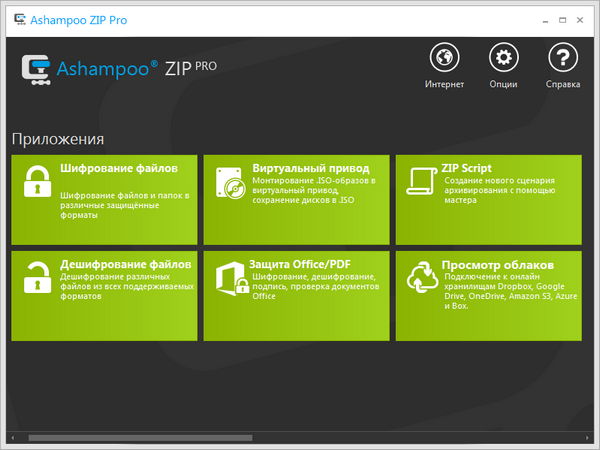Open Опции via the gear icon

[504, 57]
